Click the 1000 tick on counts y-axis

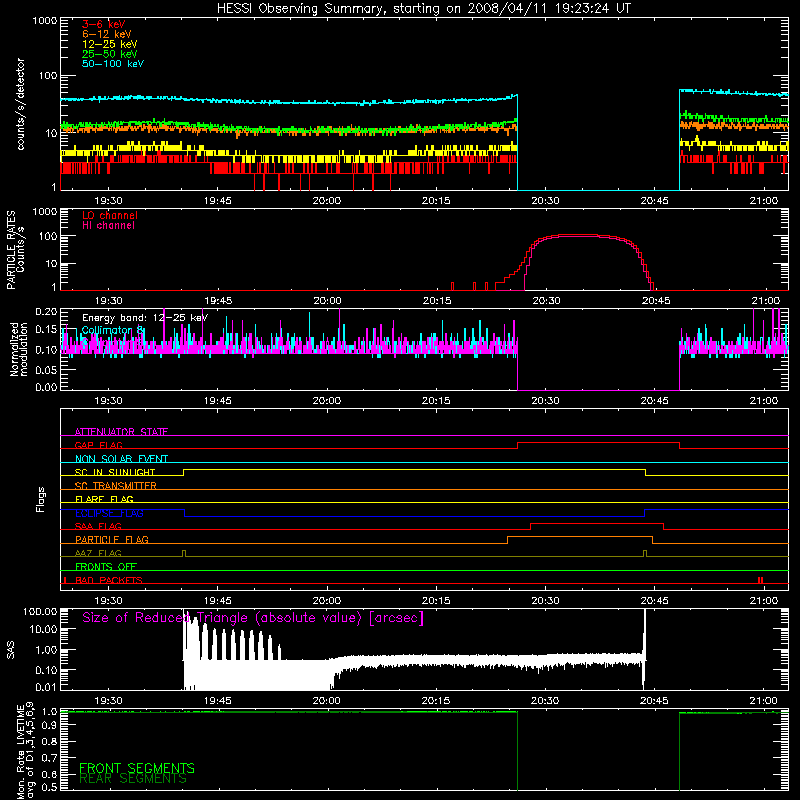click(x=44, y=21)
